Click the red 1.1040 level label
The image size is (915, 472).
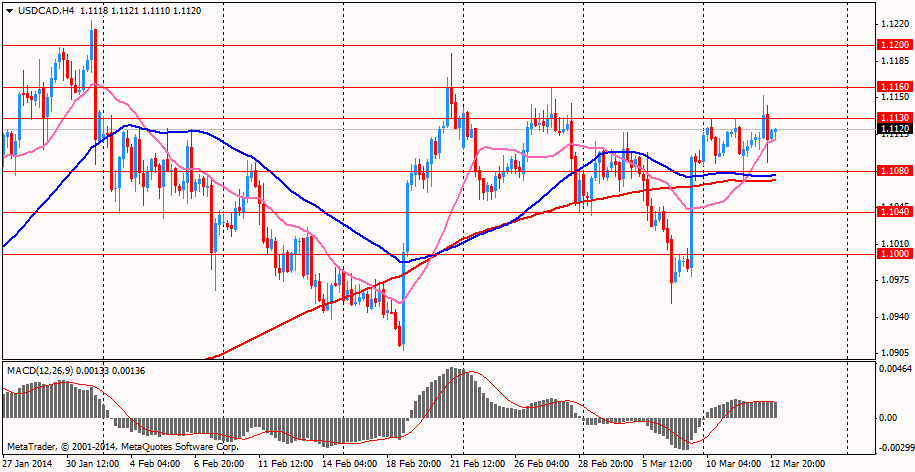[892, 212]
